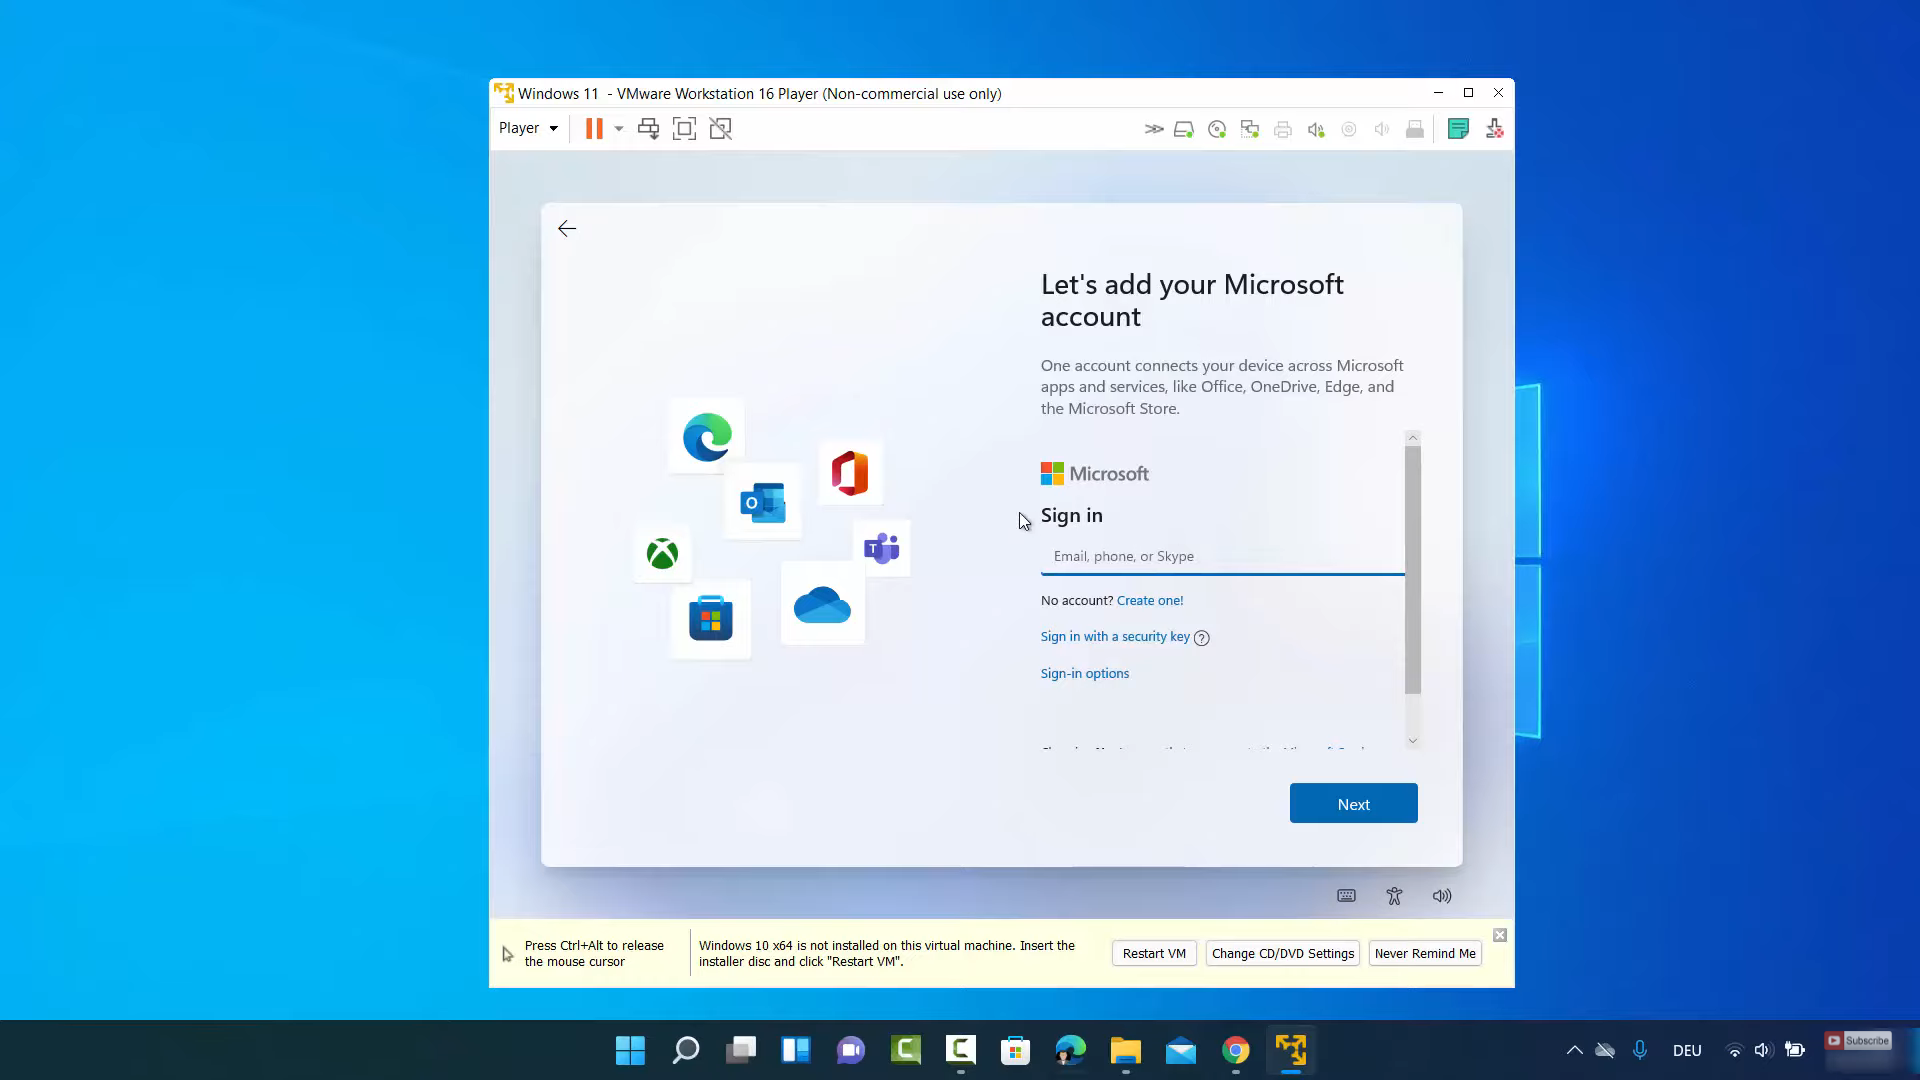This screenshot has width=1920, height=1080.
Task: Show hidden system tray icons chevron
Action: click(1574, 1050)
